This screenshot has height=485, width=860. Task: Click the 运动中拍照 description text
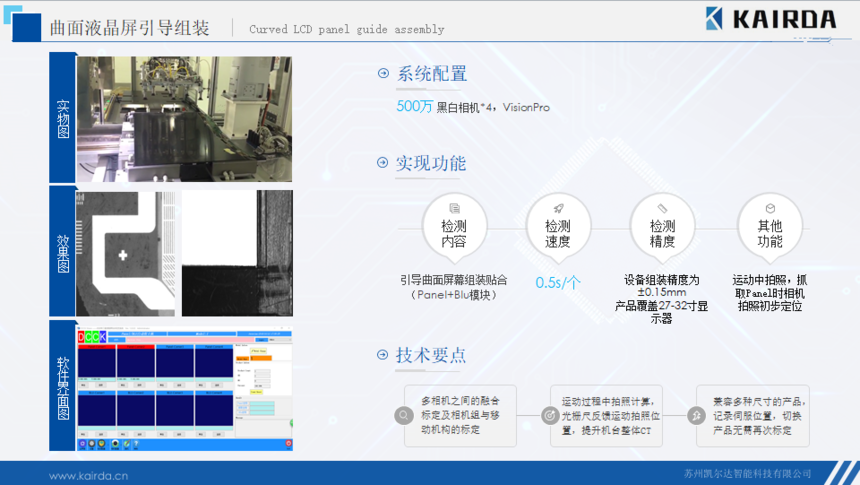coord(770,293)
